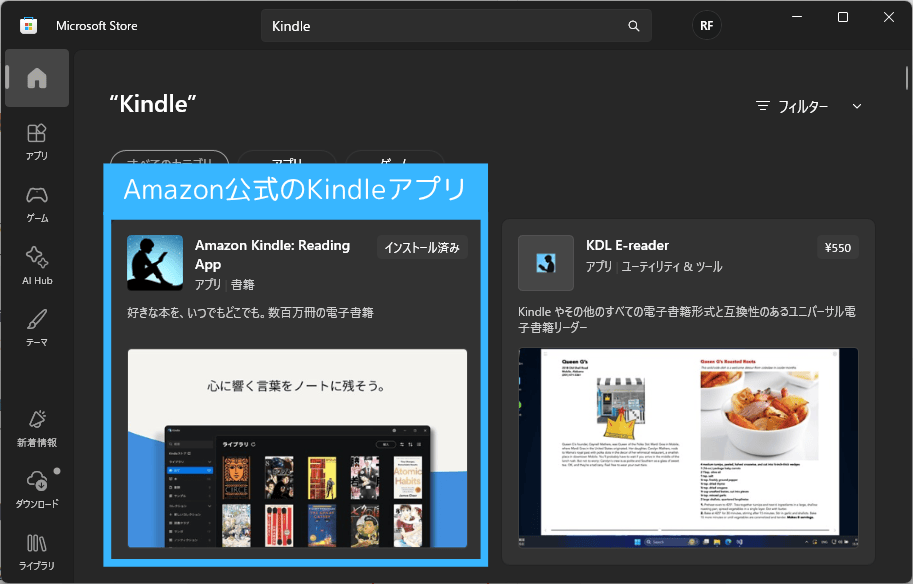This screenshot has height=584, width=913.
Task: Click the インストール済み button for Kindle
Action: (422, 247)
